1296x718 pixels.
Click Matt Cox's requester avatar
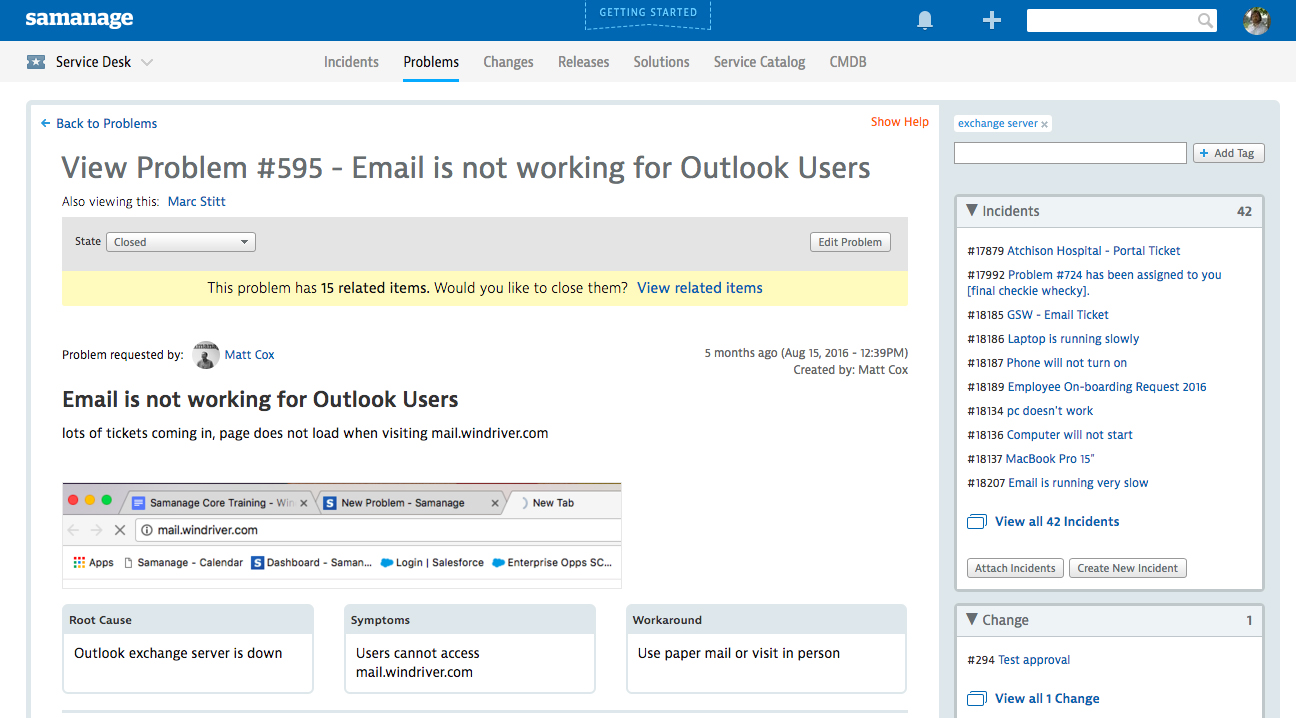(x=206, y=354)
